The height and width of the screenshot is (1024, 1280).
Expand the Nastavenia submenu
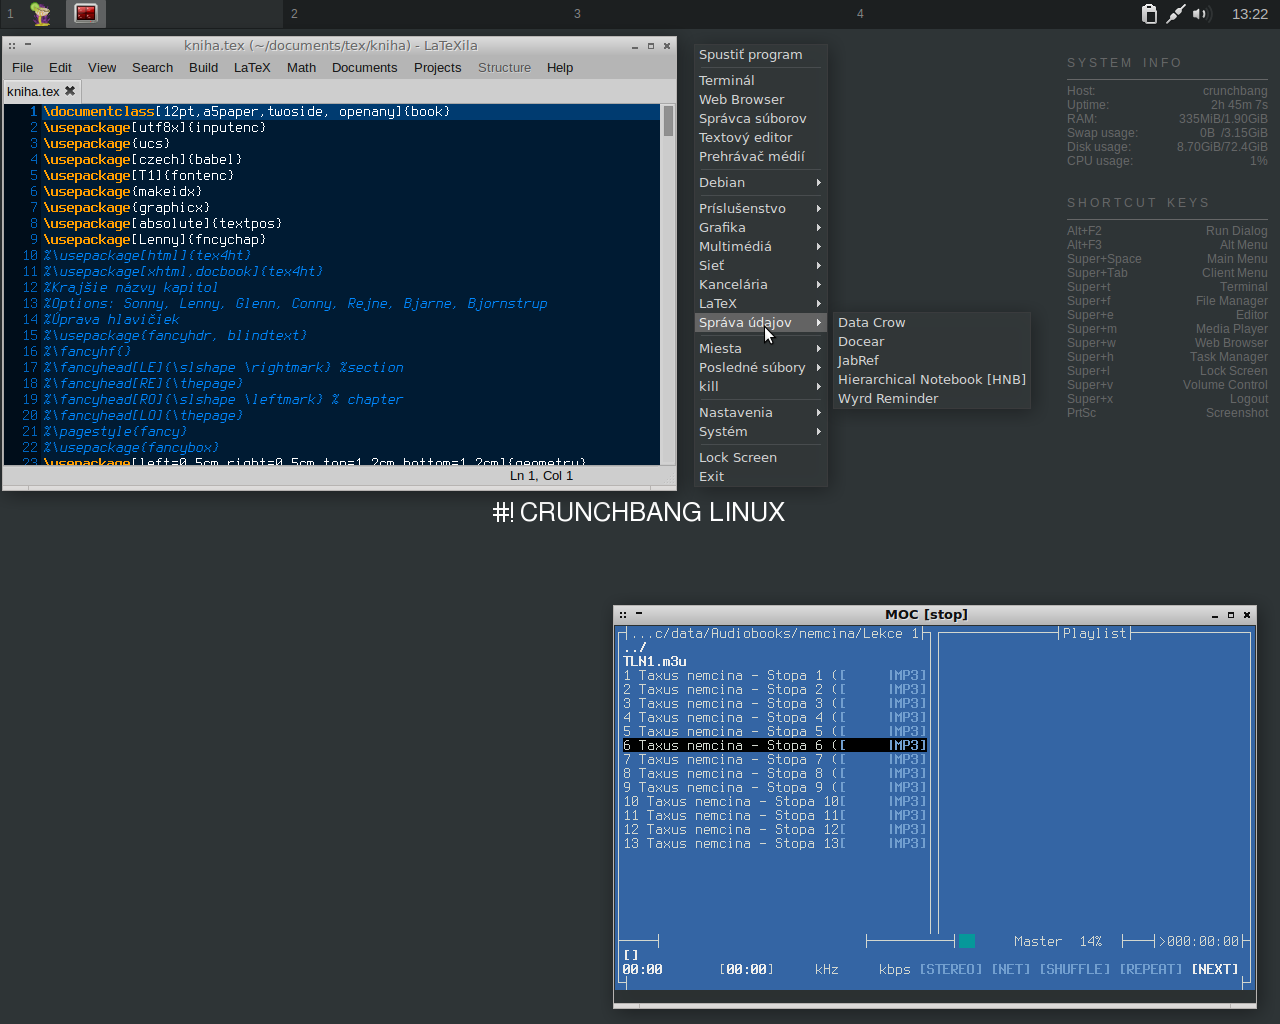pyautogui.click(x=760, y=413)
